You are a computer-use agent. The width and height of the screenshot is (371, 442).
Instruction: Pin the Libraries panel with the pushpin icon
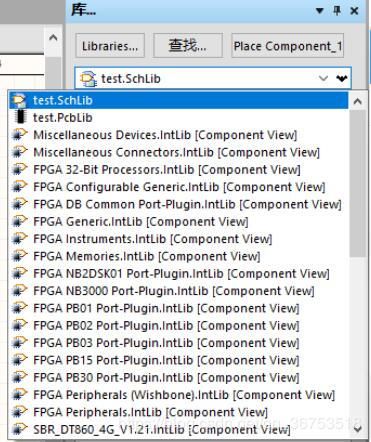pyautogui.click(x=337, y=11)
